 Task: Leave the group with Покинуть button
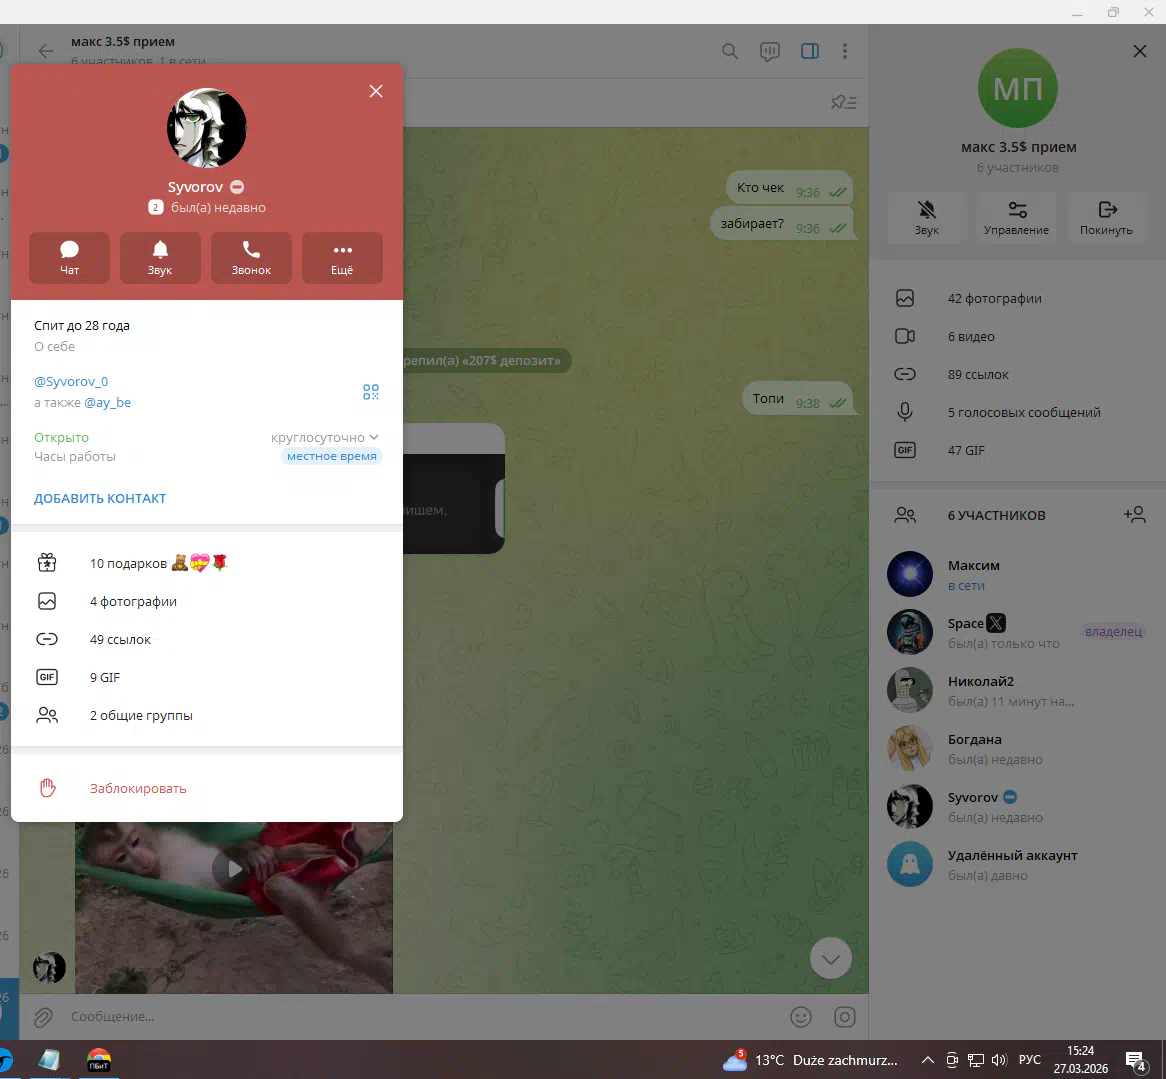click(1106, 217)
